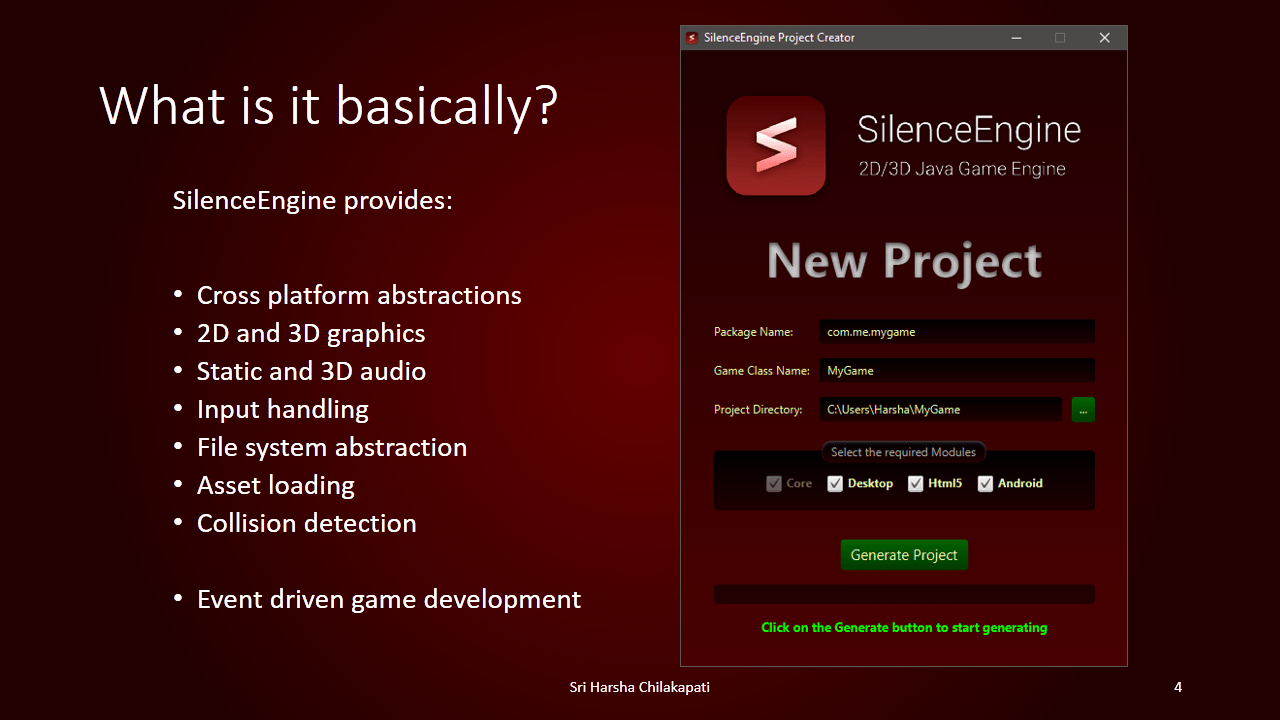Click the 'Game Class Name:' label
This screenshot has width=1280, height=720.
tap(762, 370)
